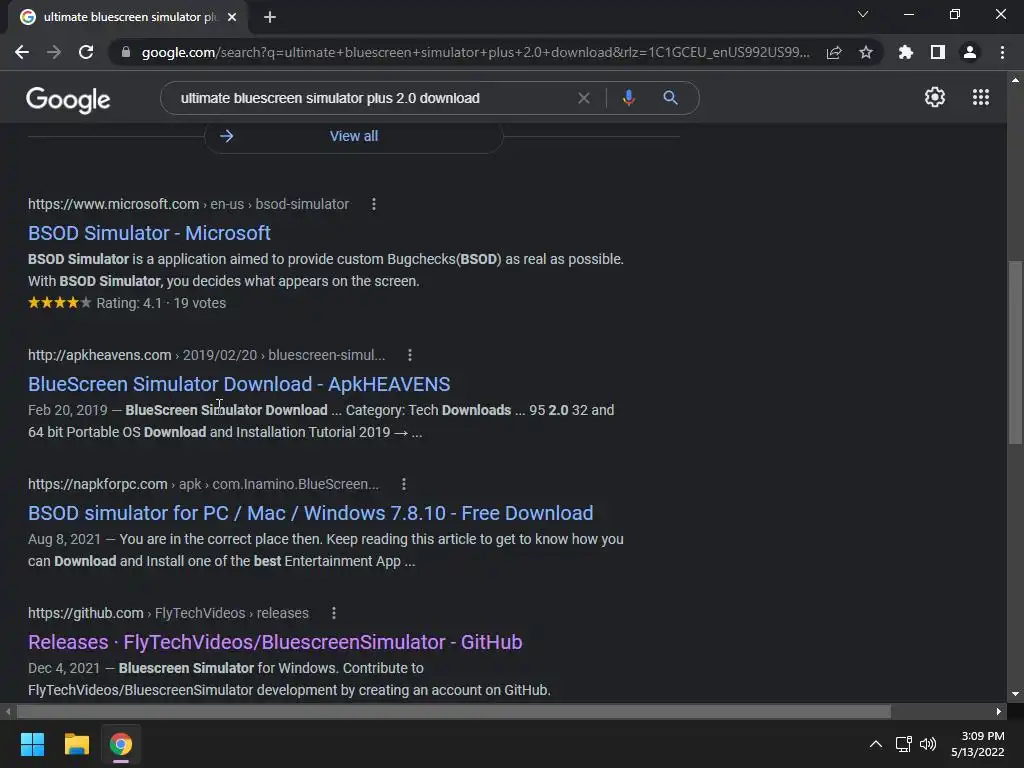Open more options for github.com result
1024x768 pixels.
coord(334,613)
